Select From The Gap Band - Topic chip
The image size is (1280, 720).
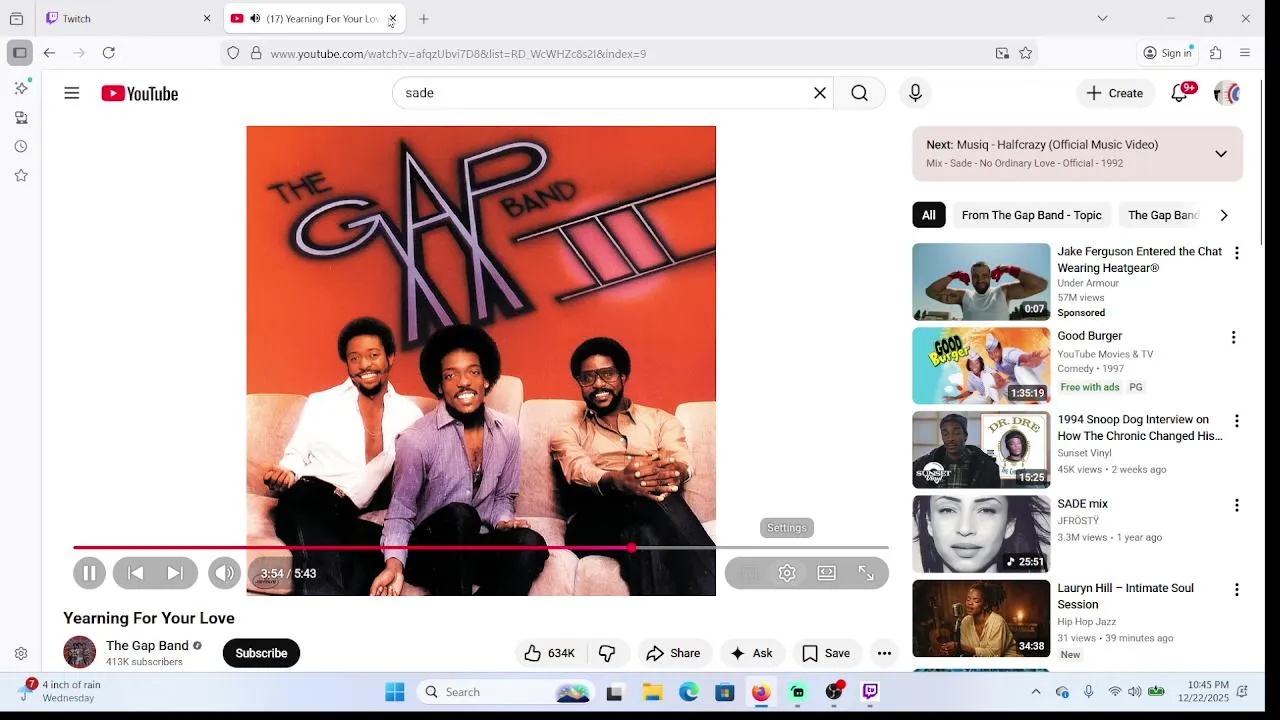(x=1031, y=215)
